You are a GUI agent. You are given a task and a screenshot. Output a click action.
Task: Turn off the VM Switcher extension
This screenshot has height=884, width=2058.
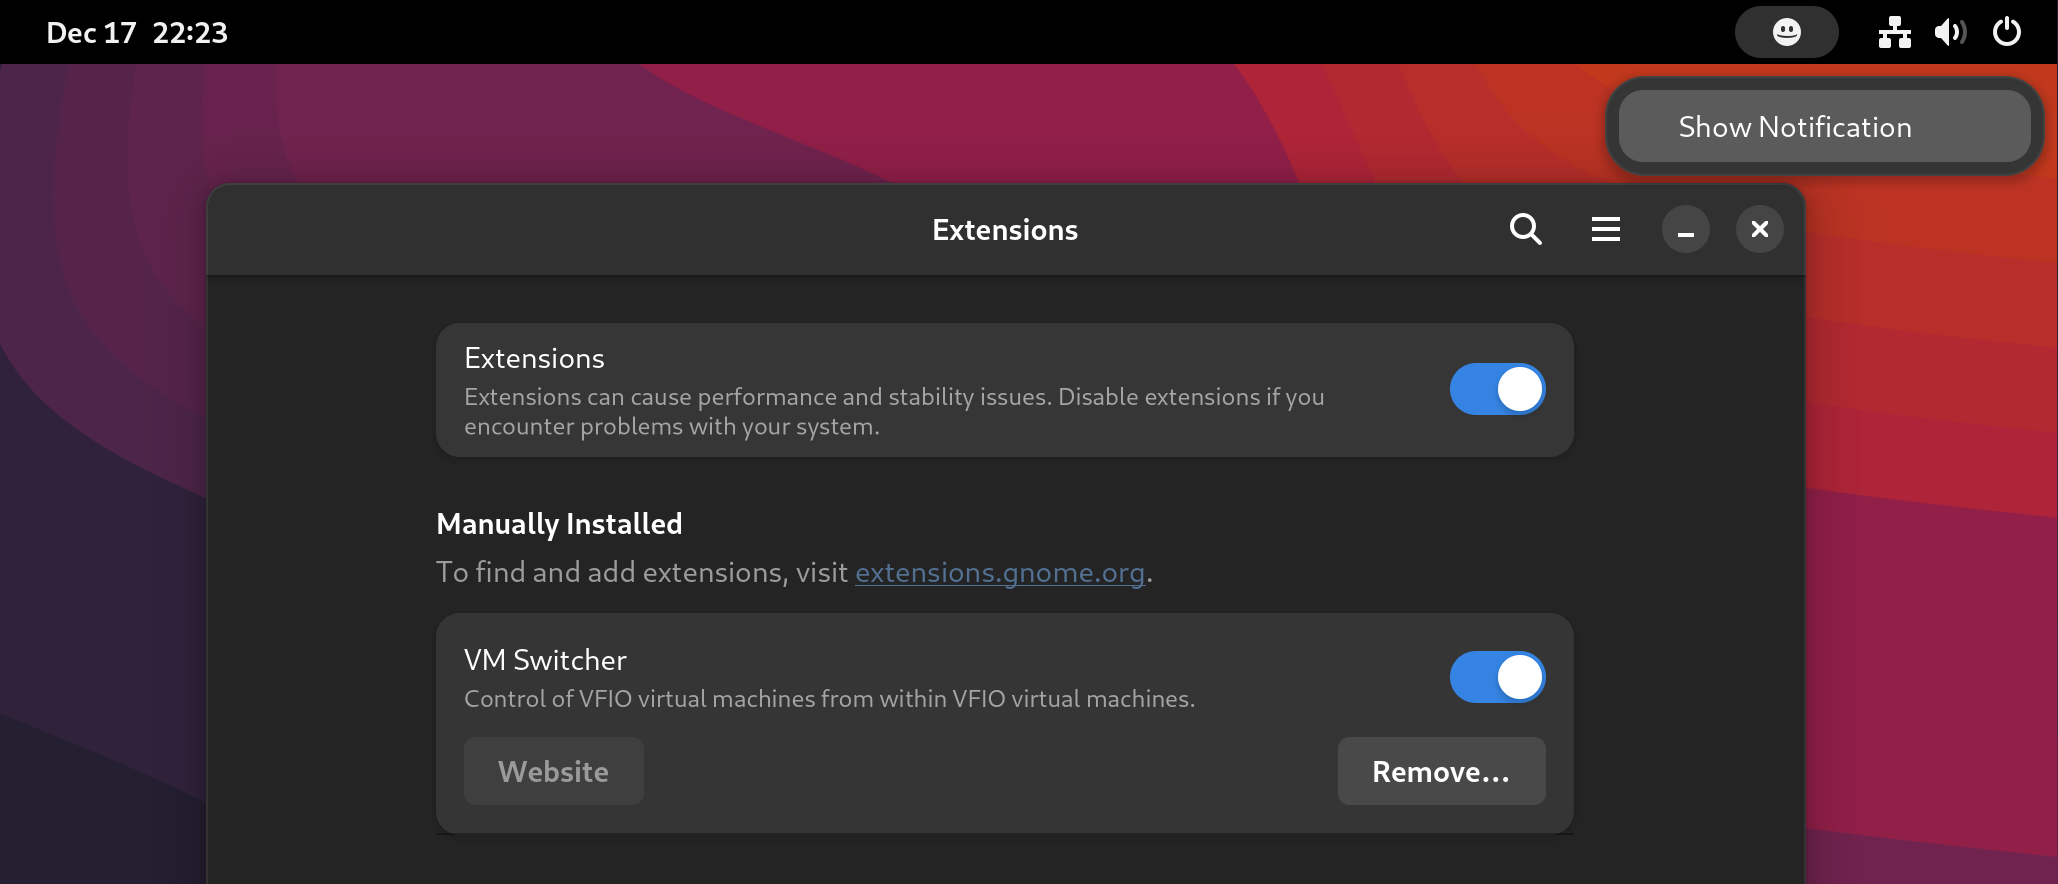click(x=1497, y=677)
